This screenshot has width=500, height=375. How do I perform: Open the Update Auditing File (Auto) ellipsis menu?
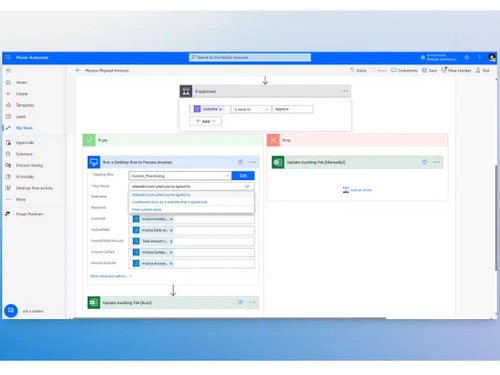click(252, 302)
